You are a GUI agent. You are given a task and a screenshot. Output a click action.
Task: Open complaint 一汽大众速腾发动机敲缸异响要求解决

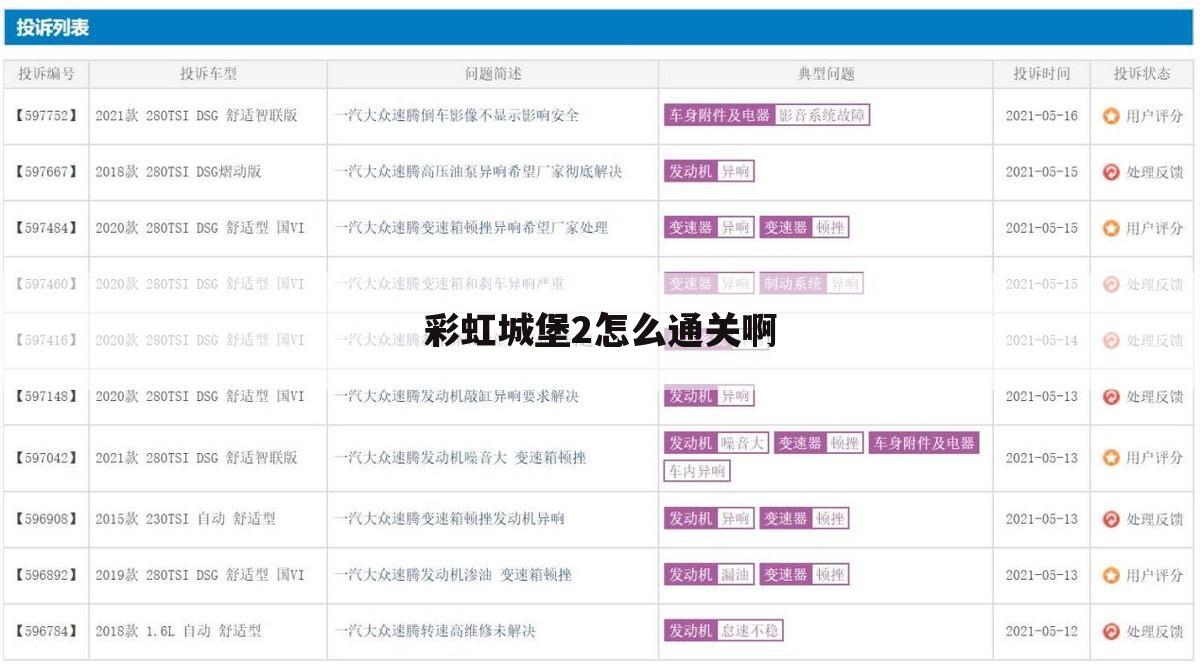pyautogui.click(x=457, y=396)
